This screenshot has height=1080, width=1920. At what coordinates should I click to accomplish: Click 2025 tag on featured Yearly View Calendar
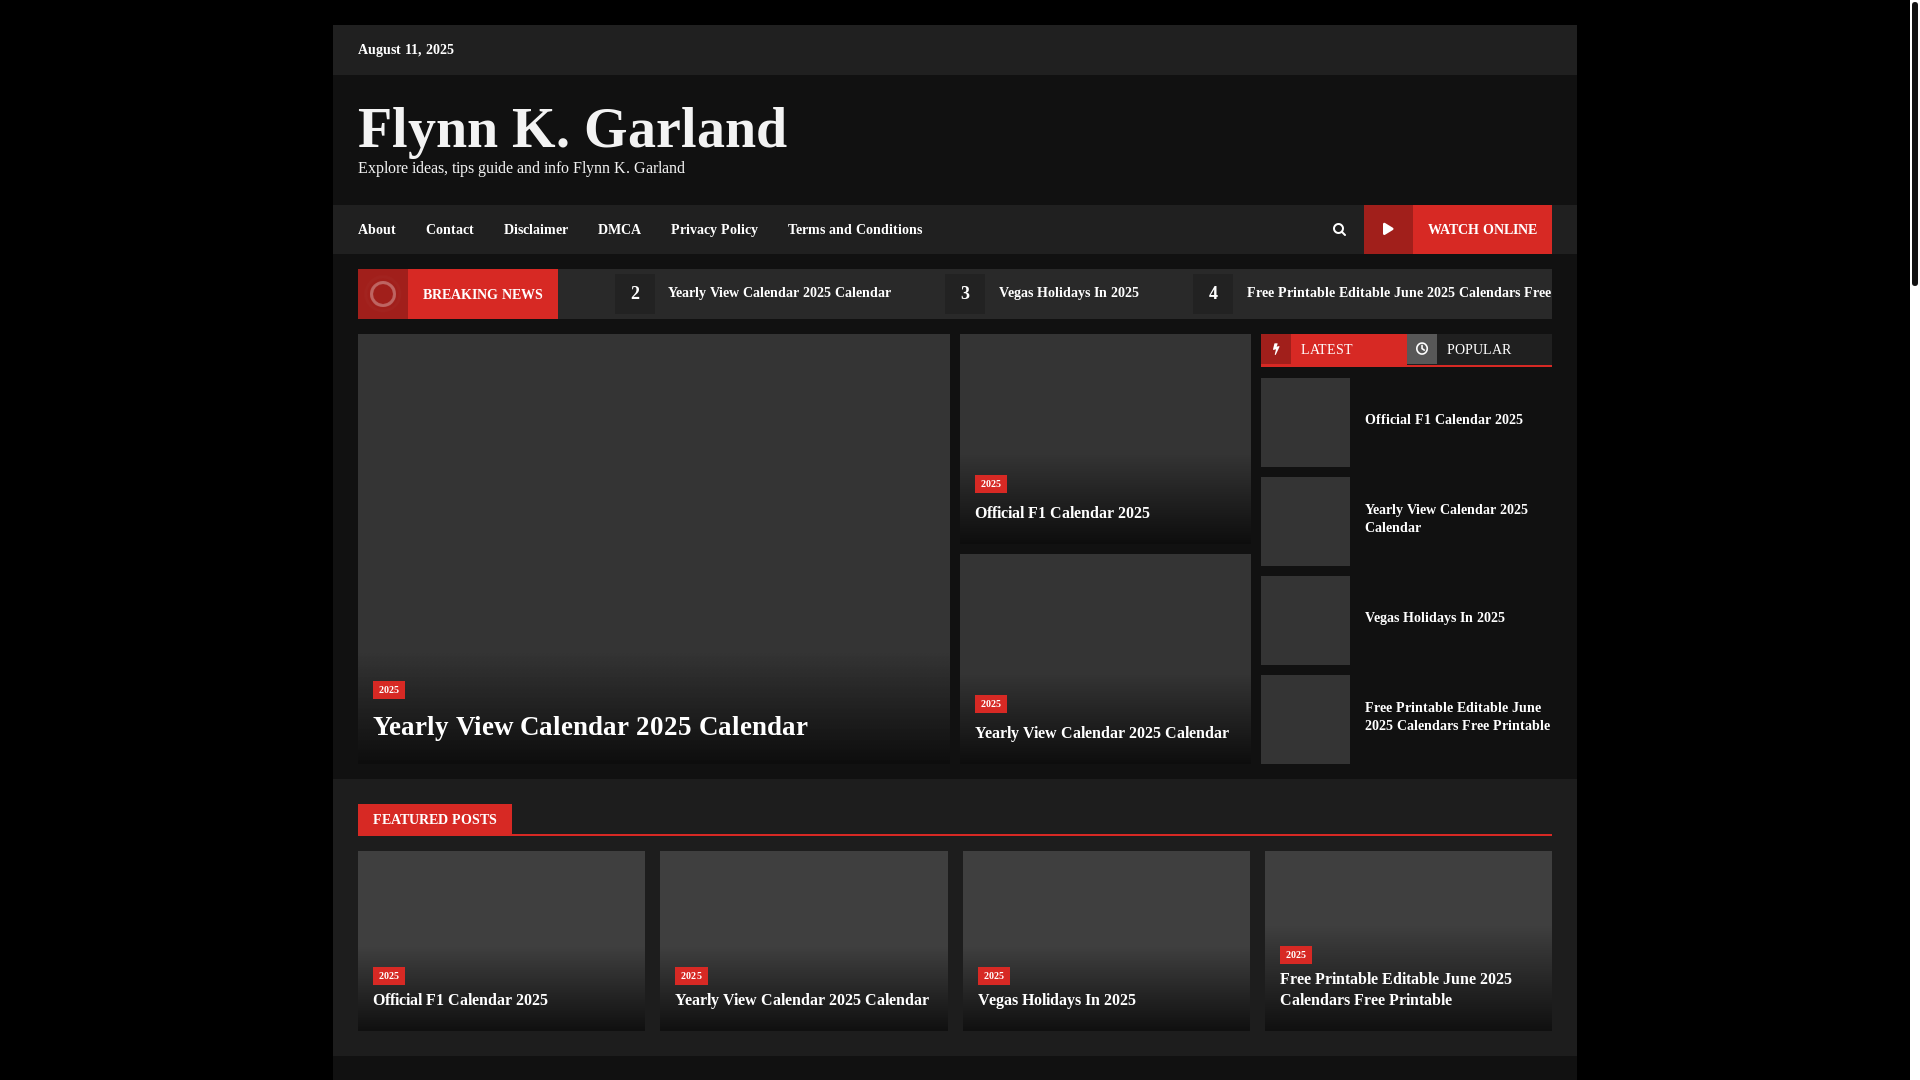pyautogui.click(x=691, y=976)
